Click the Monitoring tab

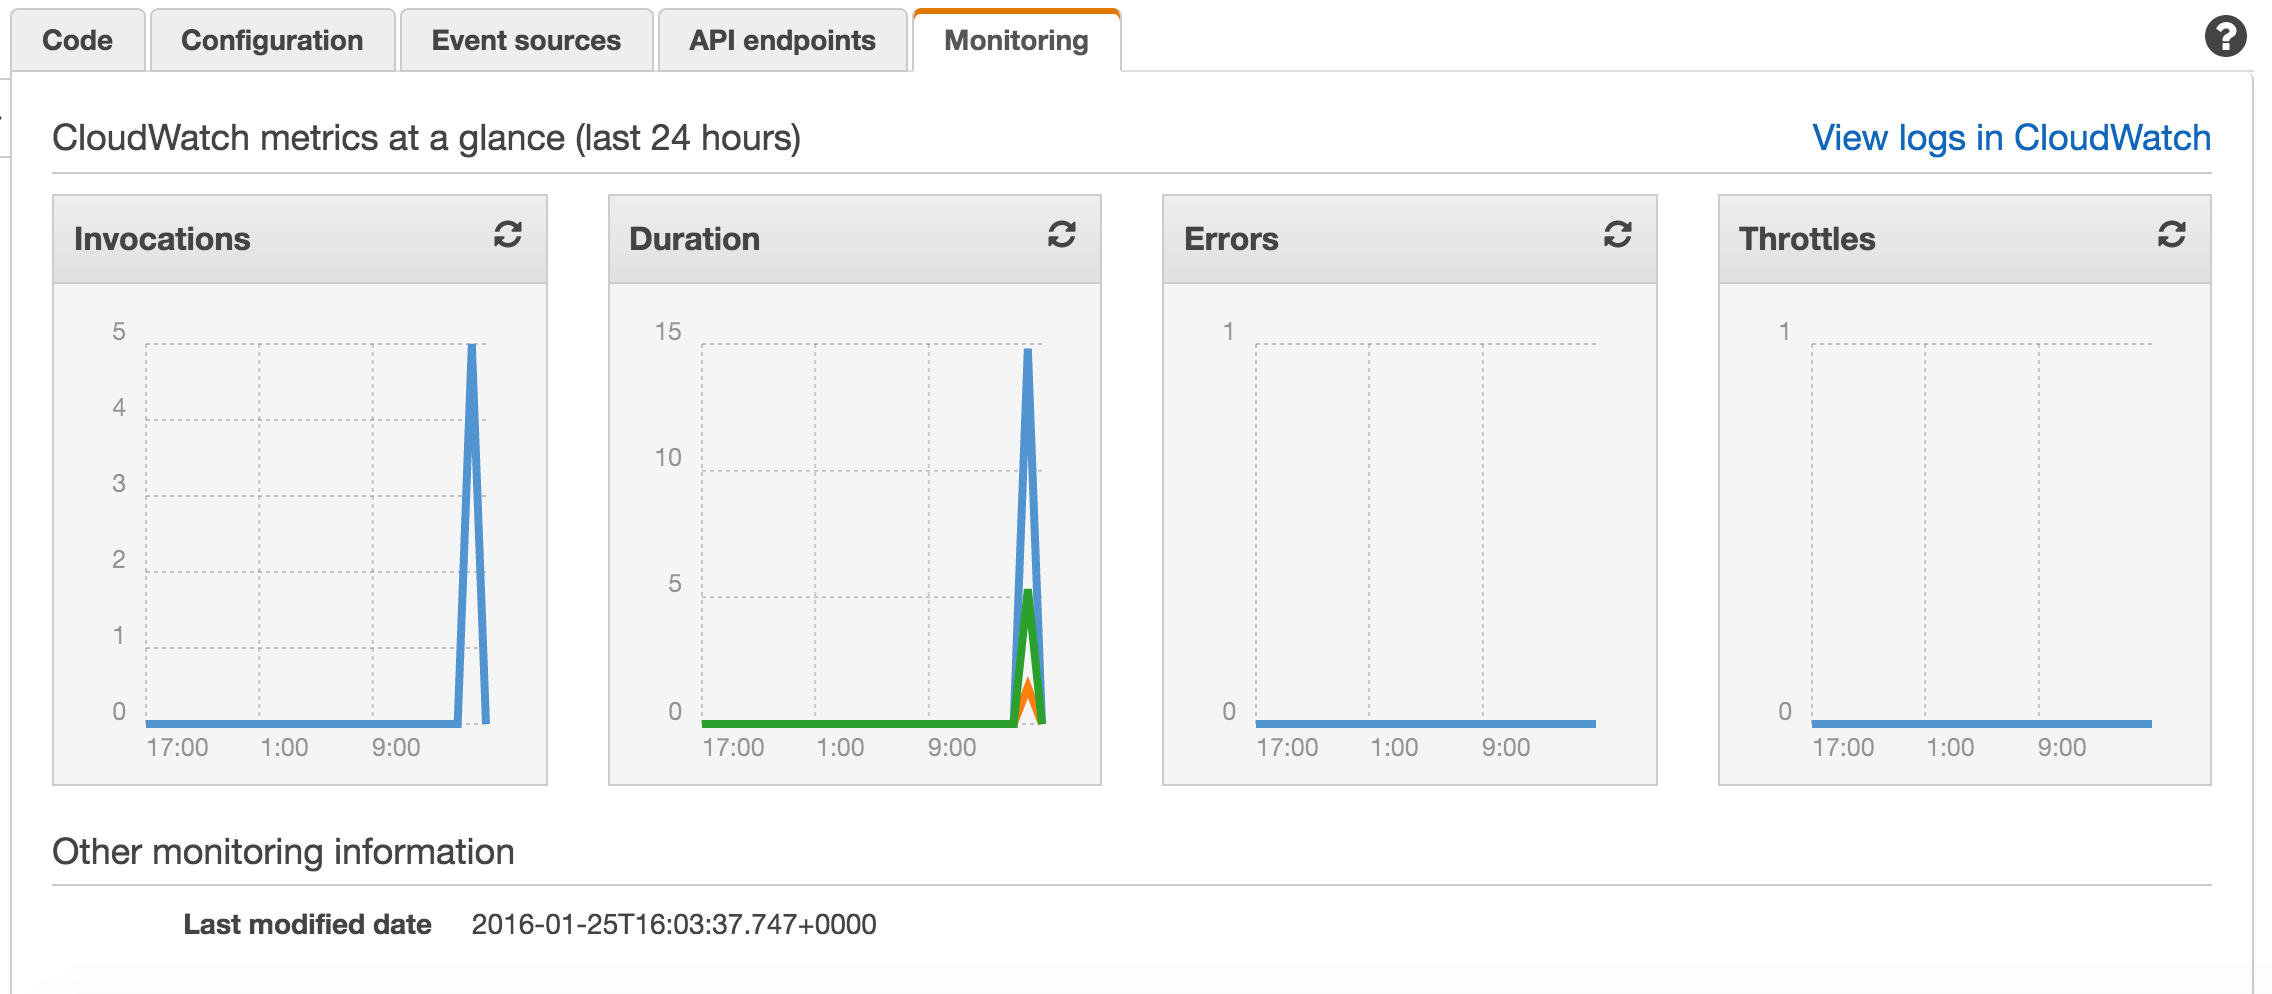(1015, 40)
